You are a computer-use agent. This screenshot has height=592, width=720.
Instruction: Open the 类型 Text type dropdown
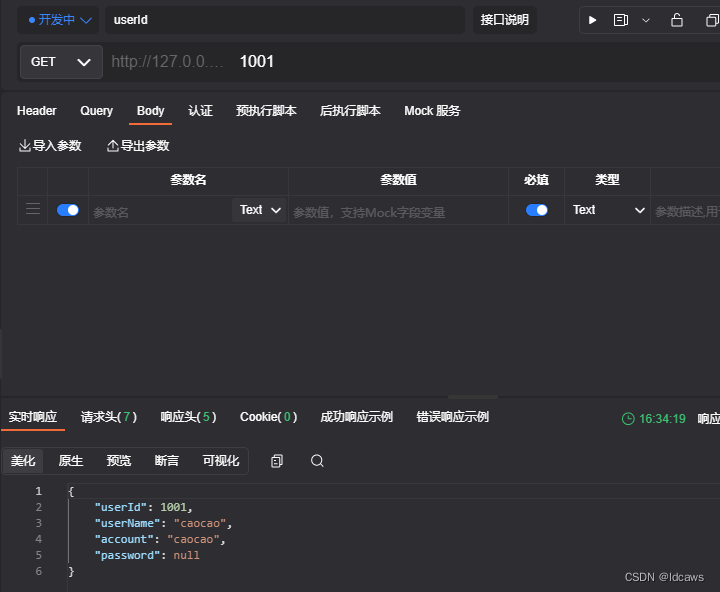tap(608, 210)
